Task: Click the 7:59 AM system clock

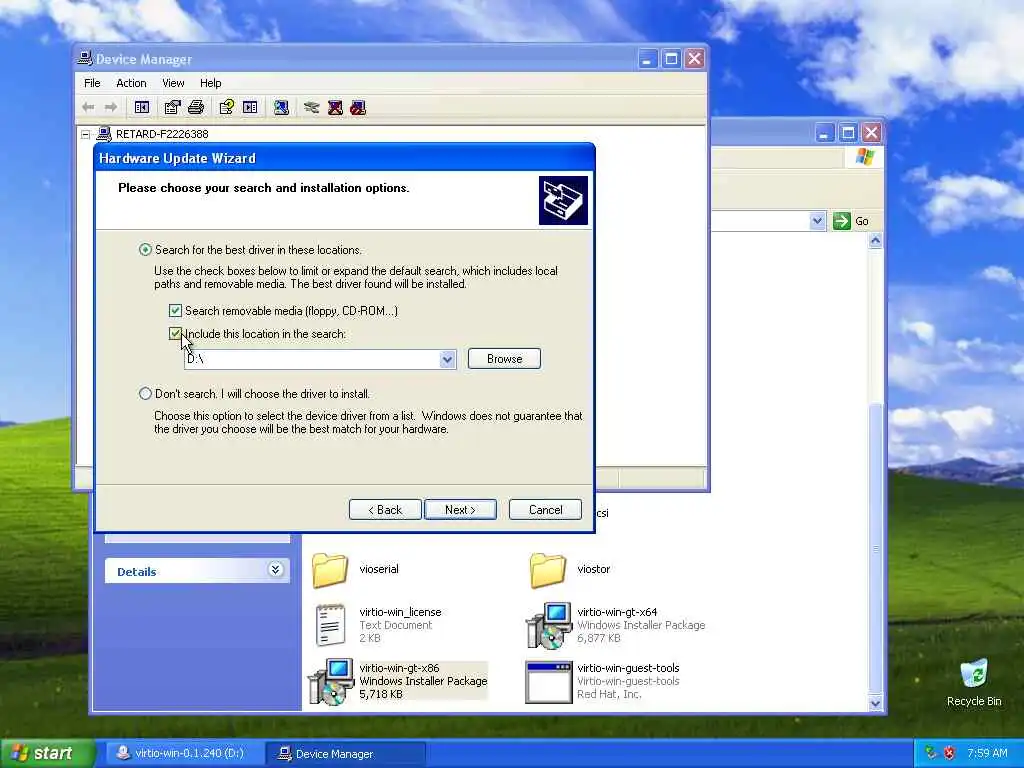Action: [987, 753]
